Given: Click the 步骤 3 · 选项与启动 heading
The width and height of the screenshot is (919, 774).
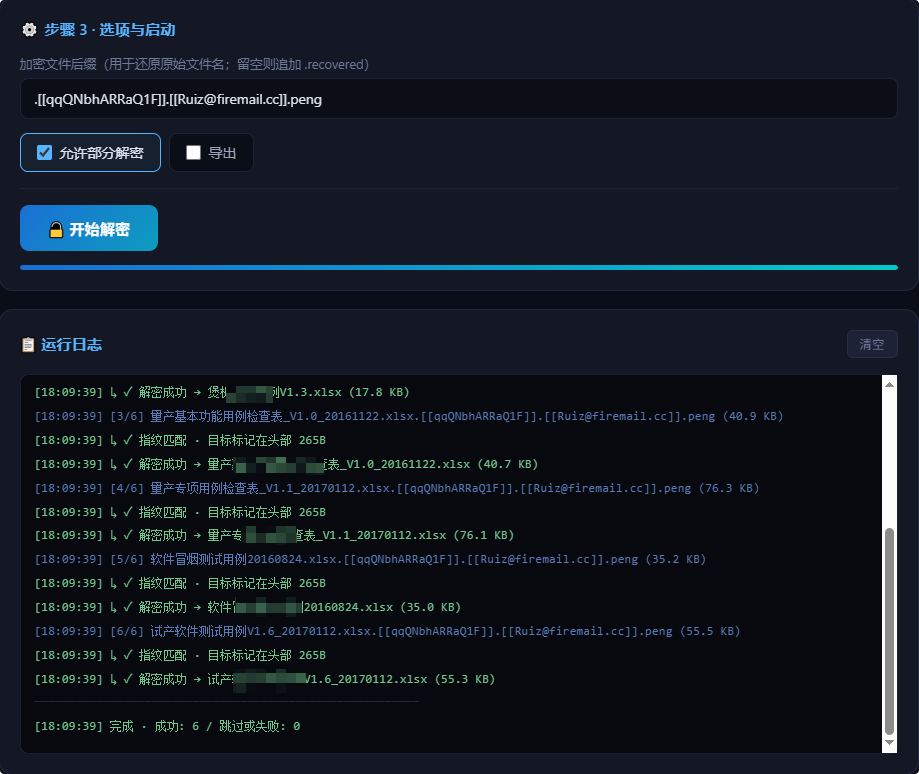Looking at the screenshot, I should click(109, 30).
